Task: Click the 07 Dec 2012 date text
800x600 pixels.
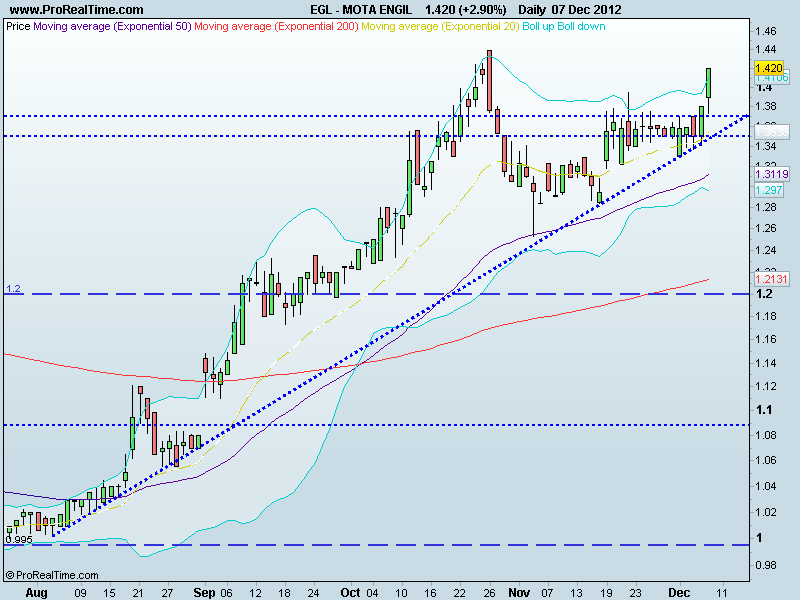Action: click(x=586, y=10)
